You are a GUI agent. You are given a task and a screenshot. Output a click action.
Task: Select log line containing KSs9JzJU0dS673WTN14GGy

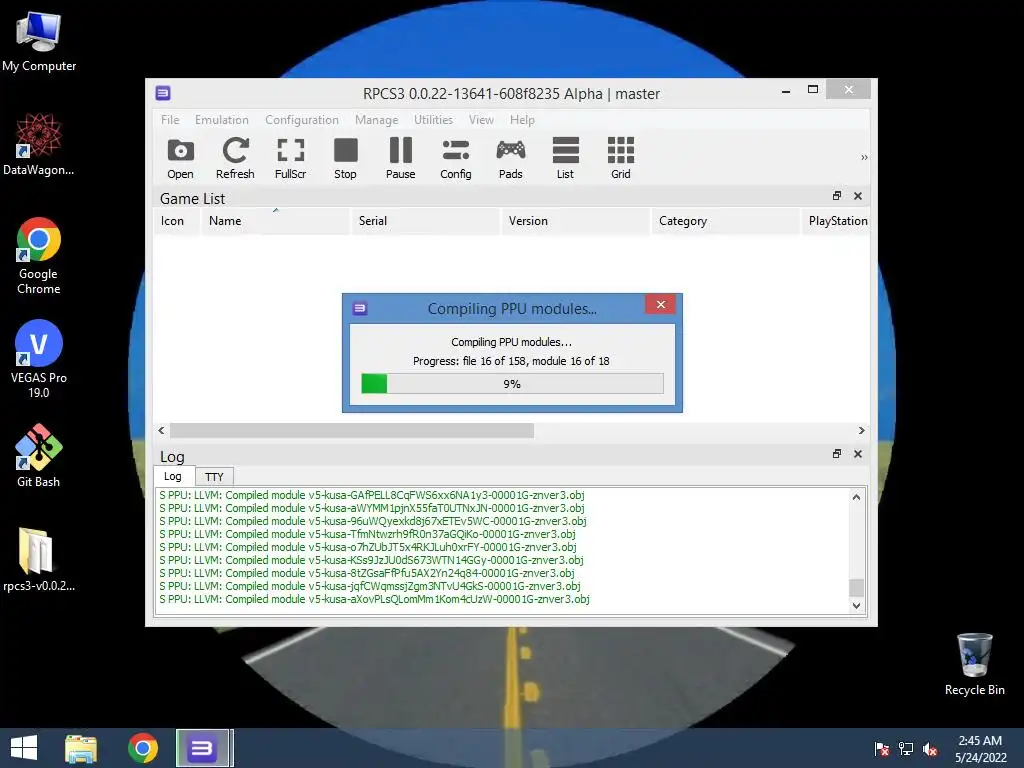[372, 560]
